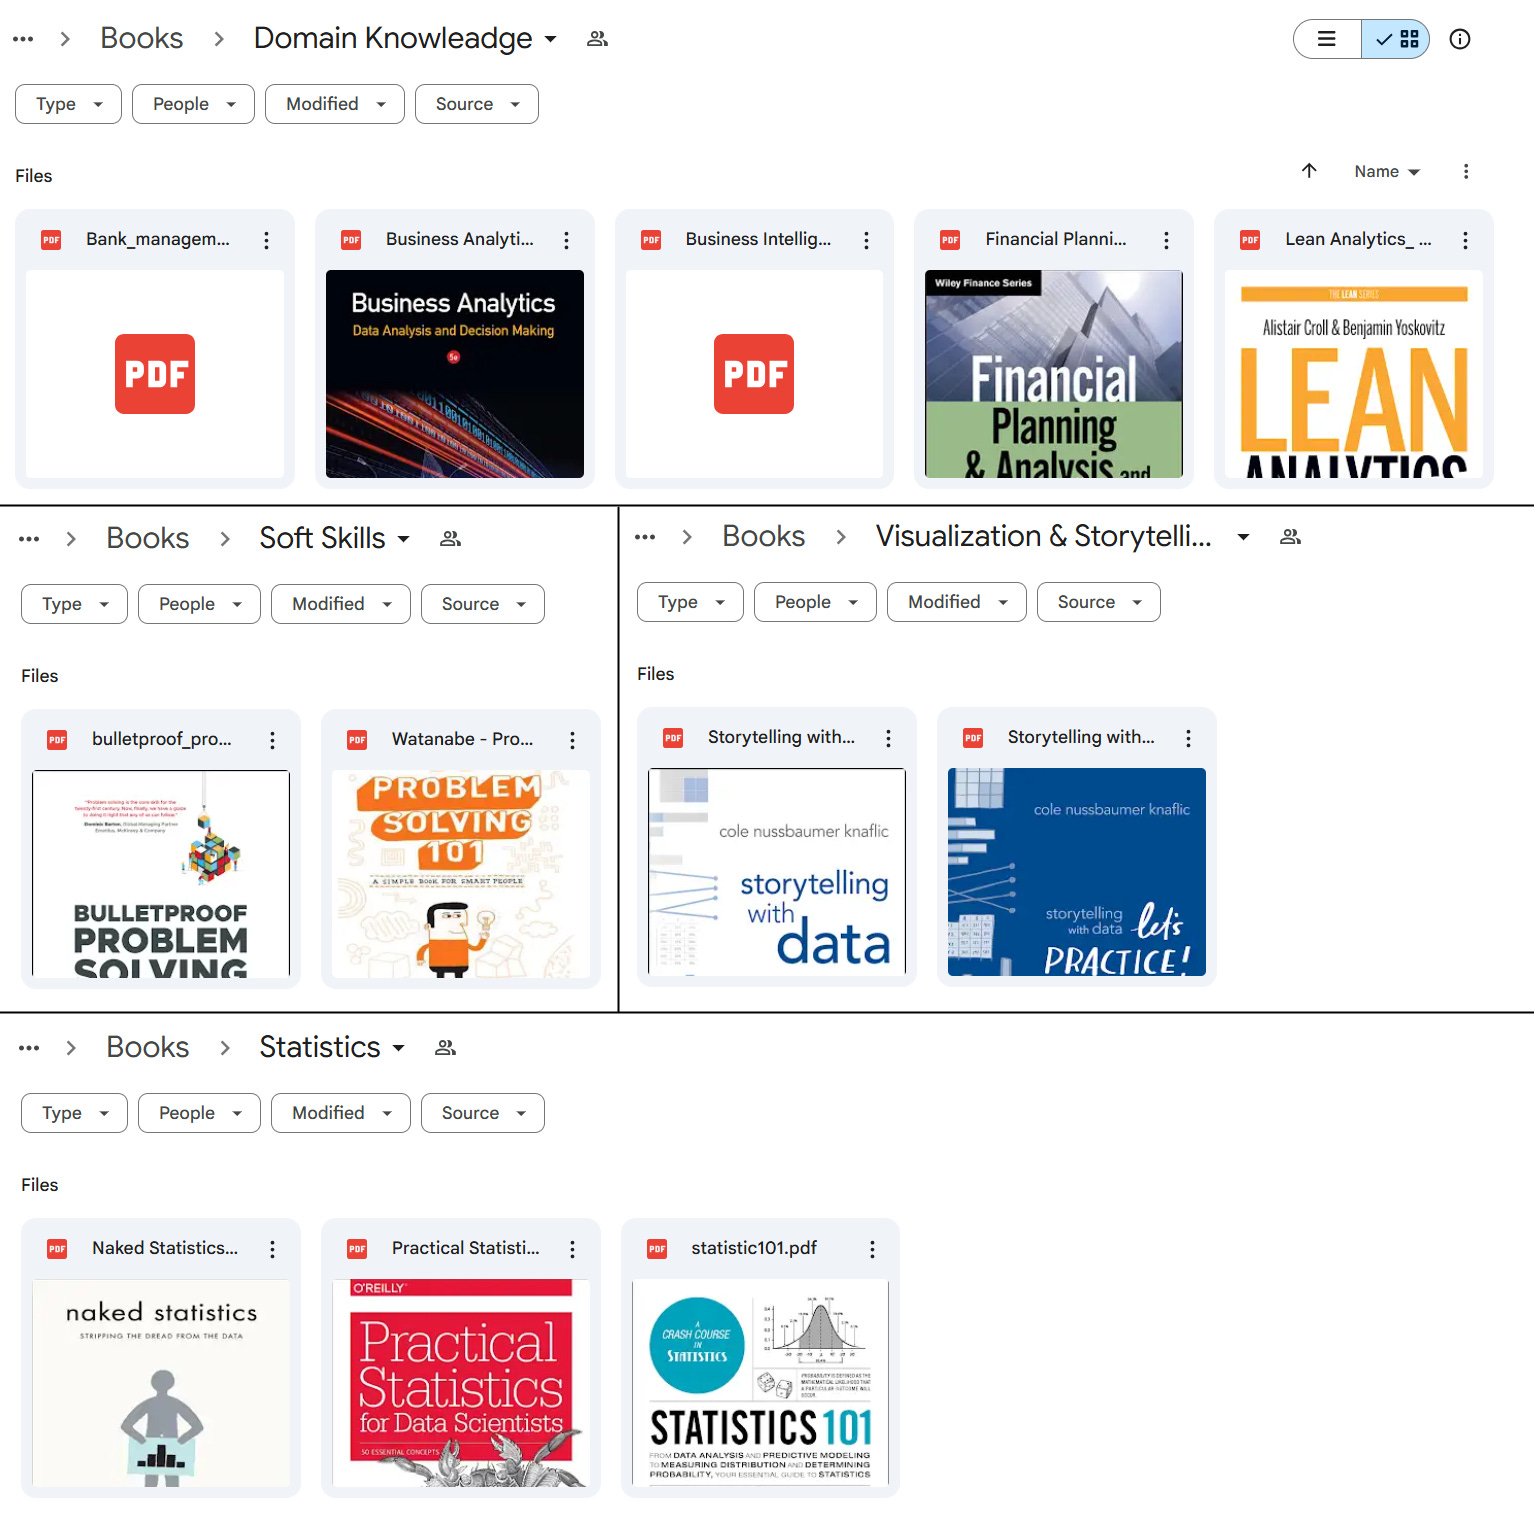The image size is (1534, 1522).
Task: Open more actions for Business Analyti file
Action: pos(566,240)
